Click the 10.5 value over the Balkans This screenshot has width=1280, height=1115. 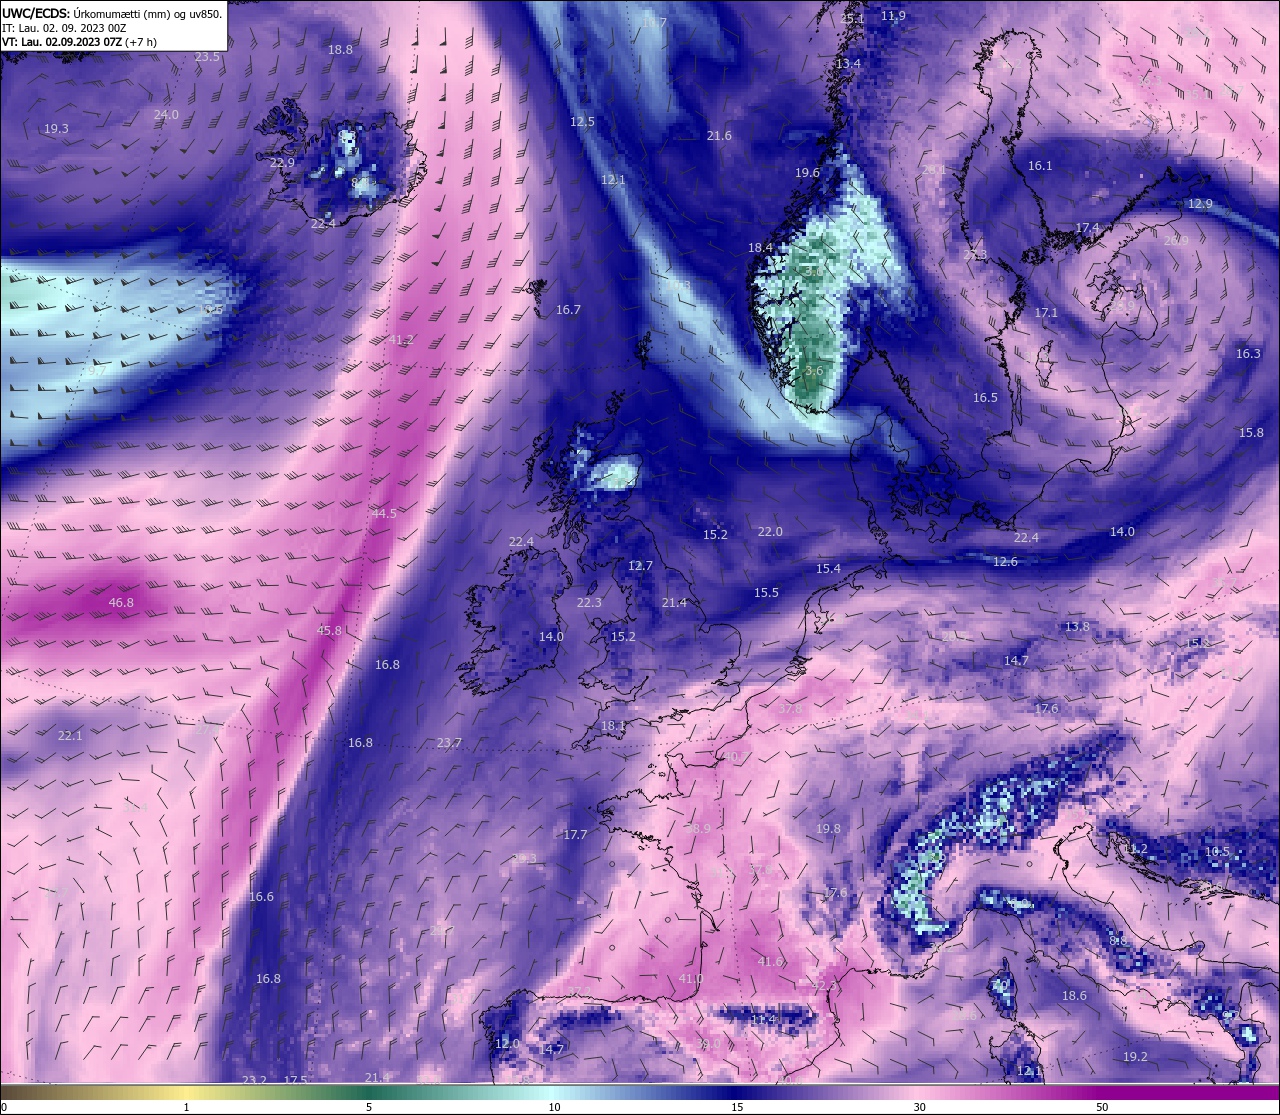click(1217, 852)
